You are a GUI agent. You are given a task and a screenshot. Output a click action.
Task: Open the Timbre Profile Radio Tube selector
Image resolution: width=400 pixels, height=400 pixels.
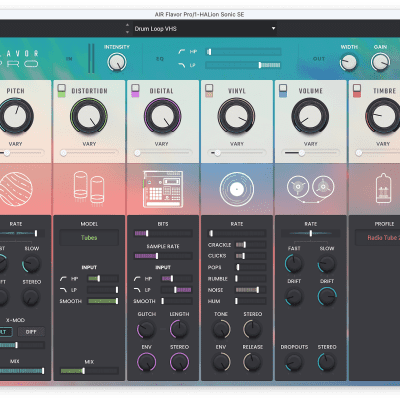(377, 238)
